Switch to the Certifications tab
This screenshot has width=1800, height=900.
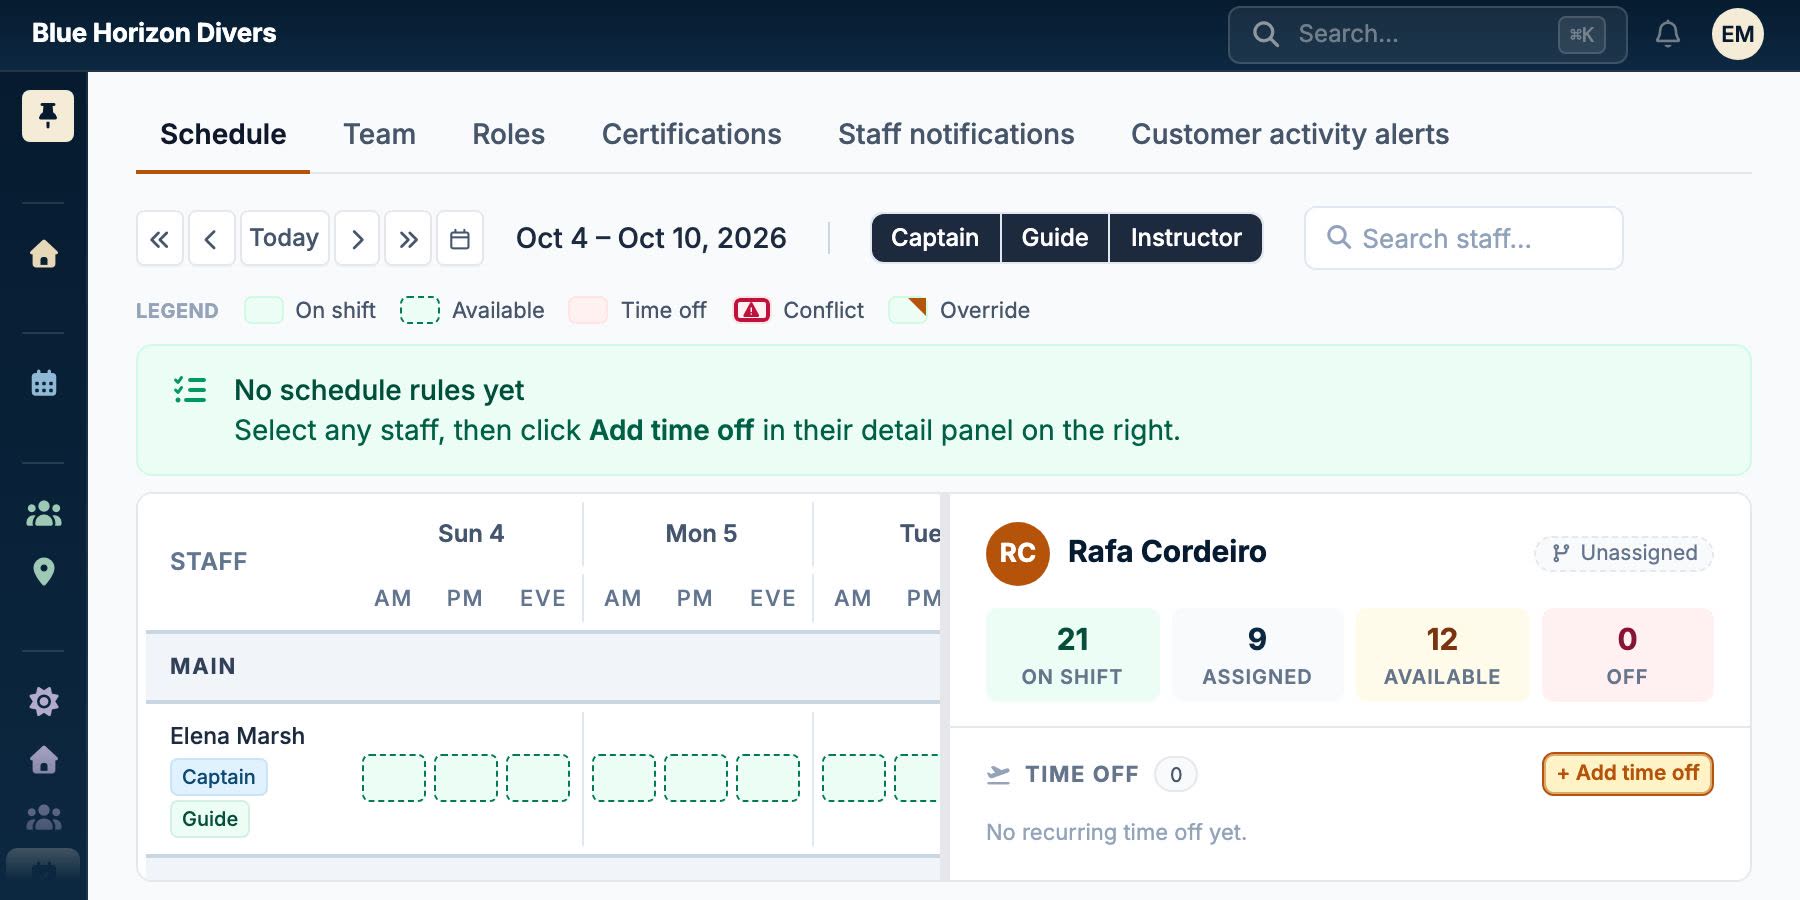(691, 134)
